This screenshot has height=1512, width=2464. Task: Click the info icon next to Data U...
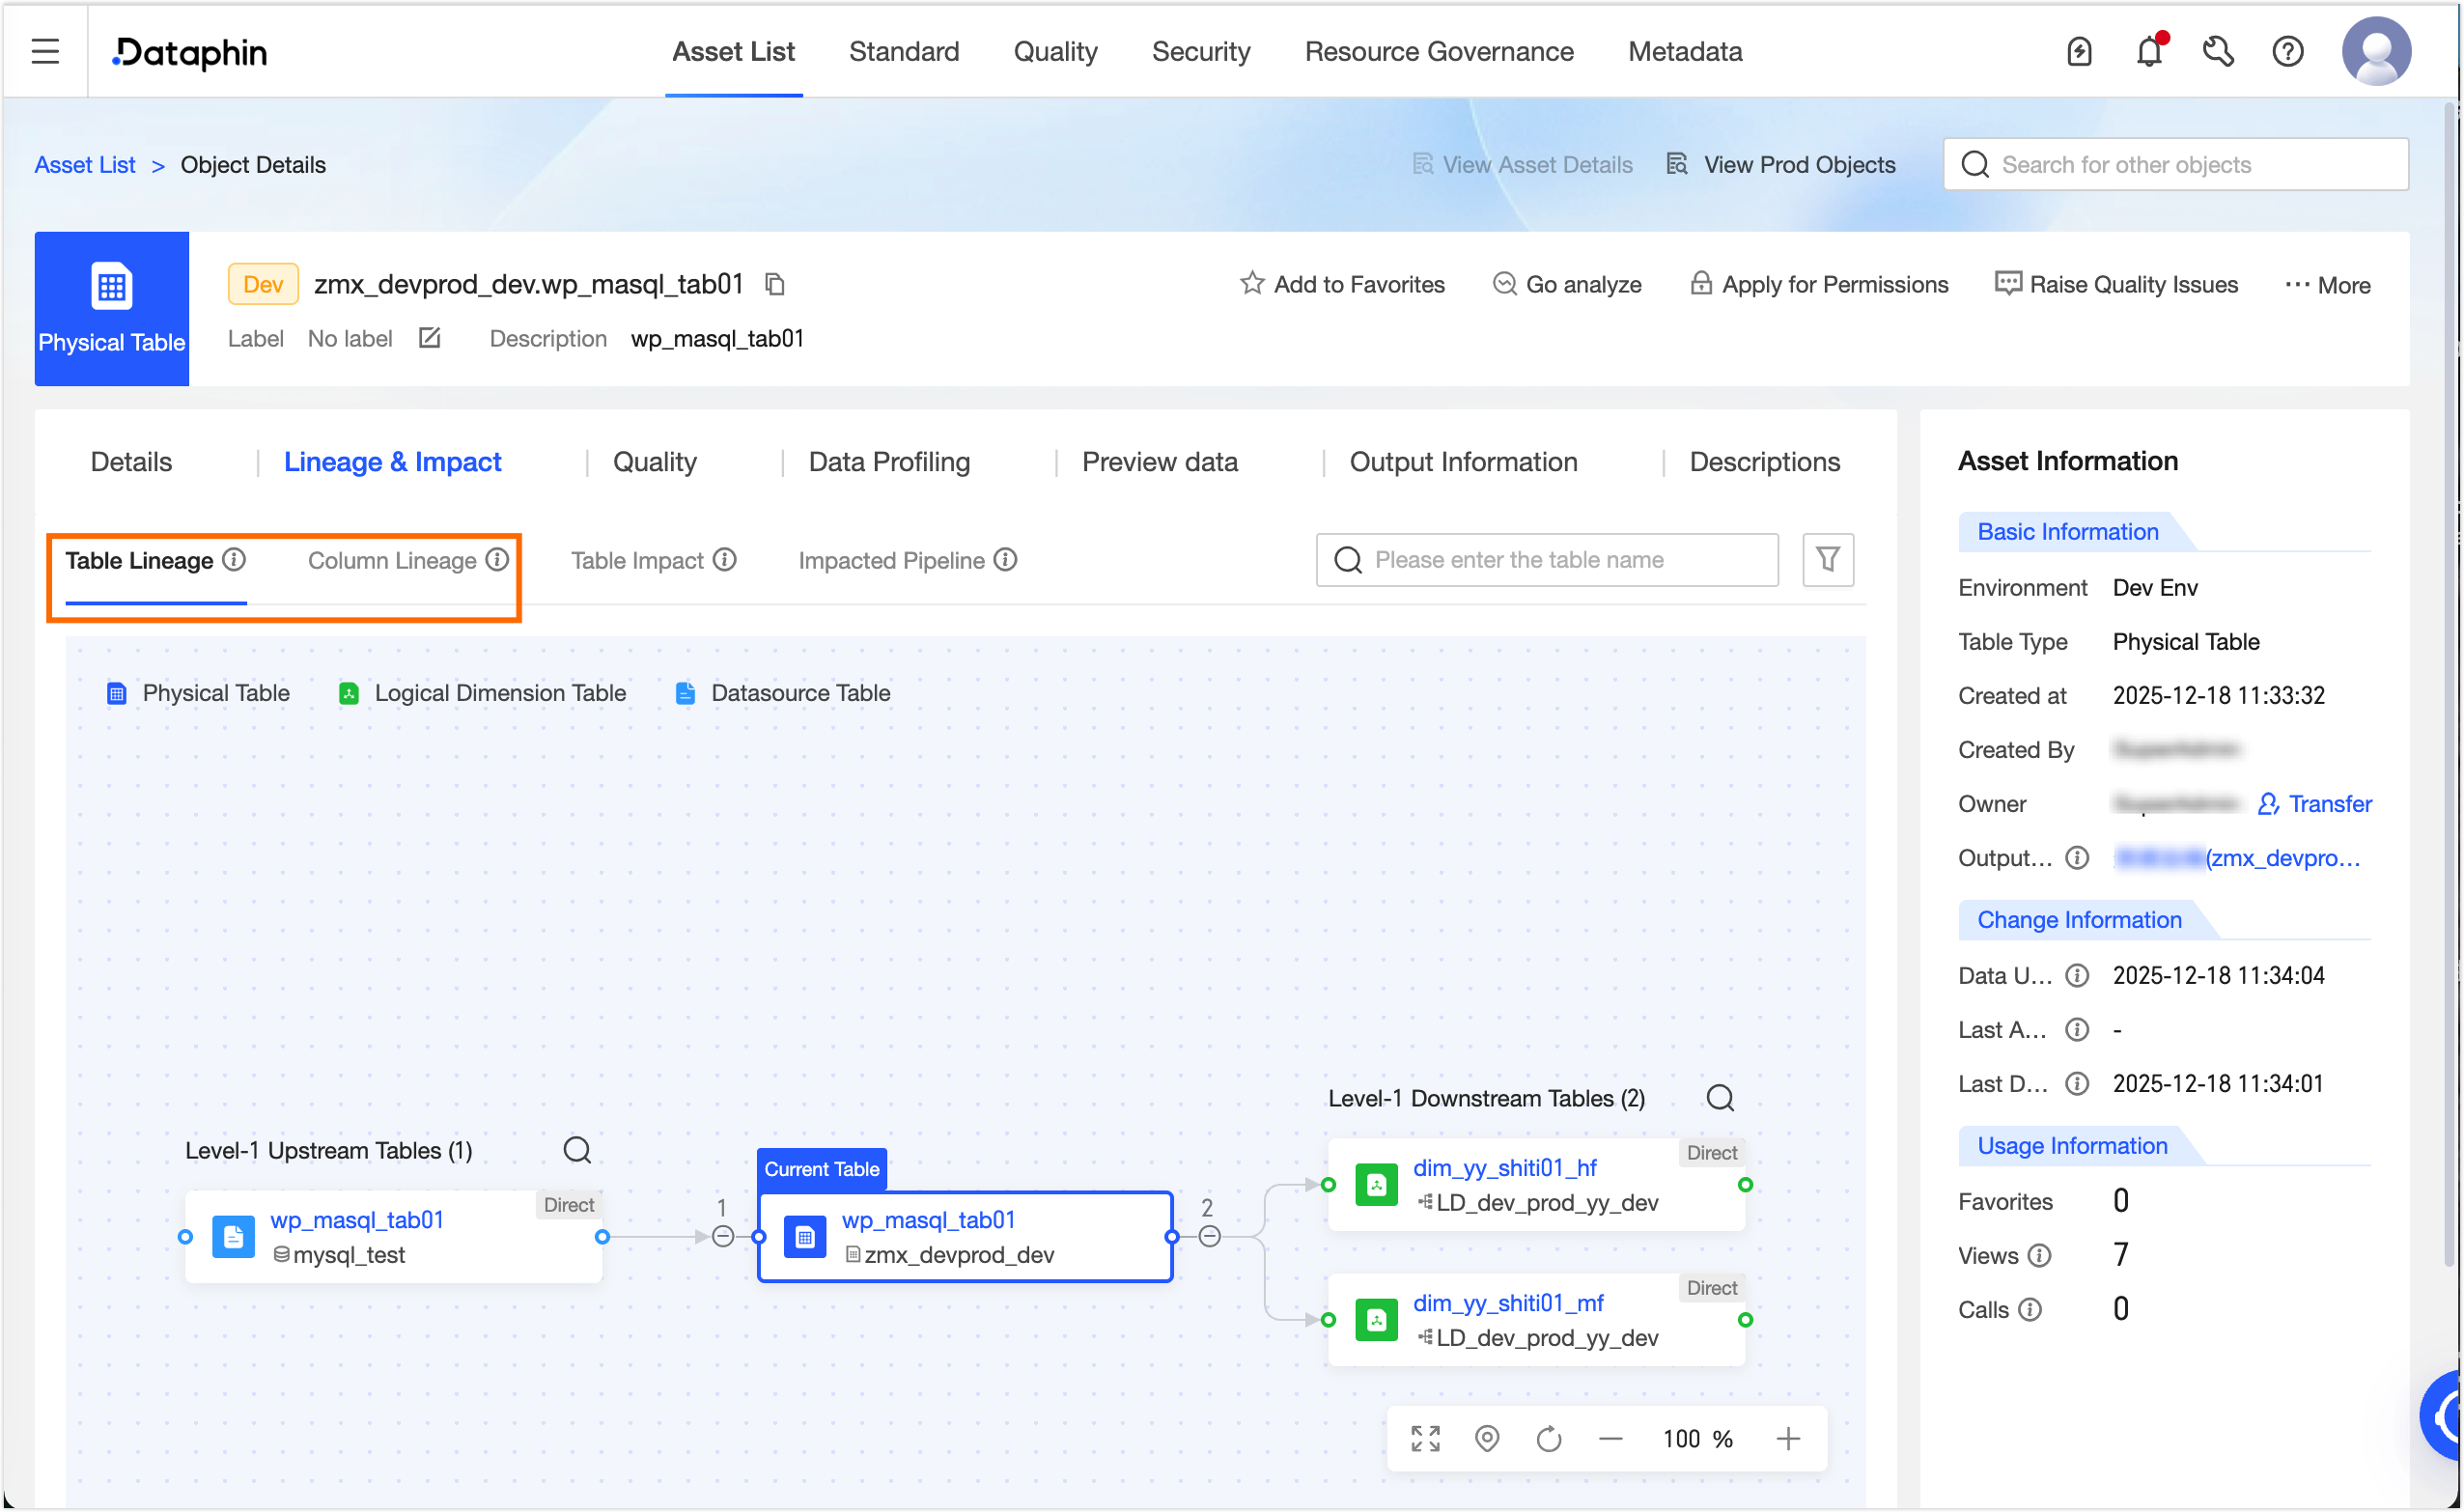coord(2077,975)
